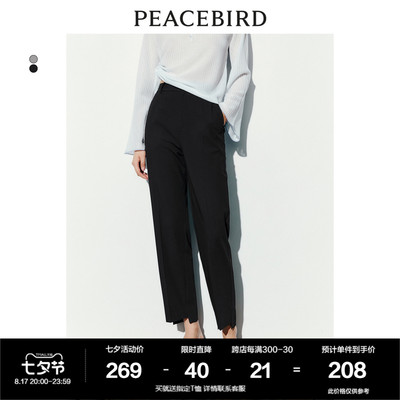Click the 跨店每满300-30 promotion text

tap(262, 349)
